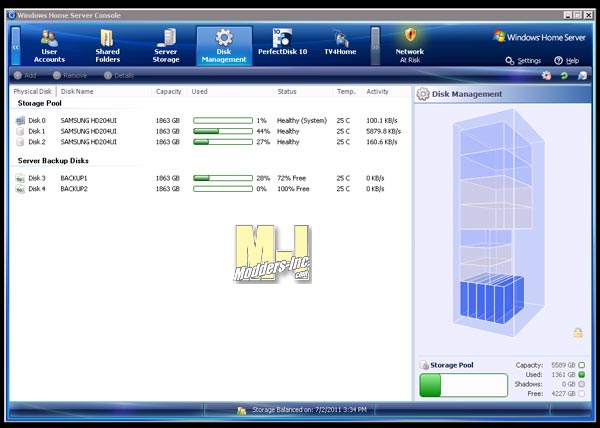
Task: Open the Help link
Action: [566, 61]
